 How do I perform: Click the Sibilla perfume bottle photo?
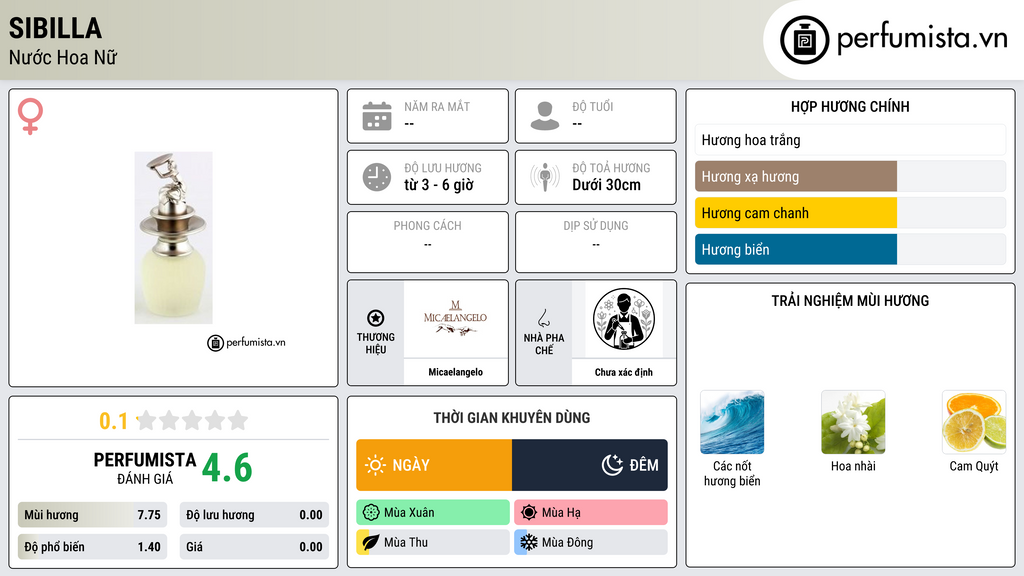(173, 238)
